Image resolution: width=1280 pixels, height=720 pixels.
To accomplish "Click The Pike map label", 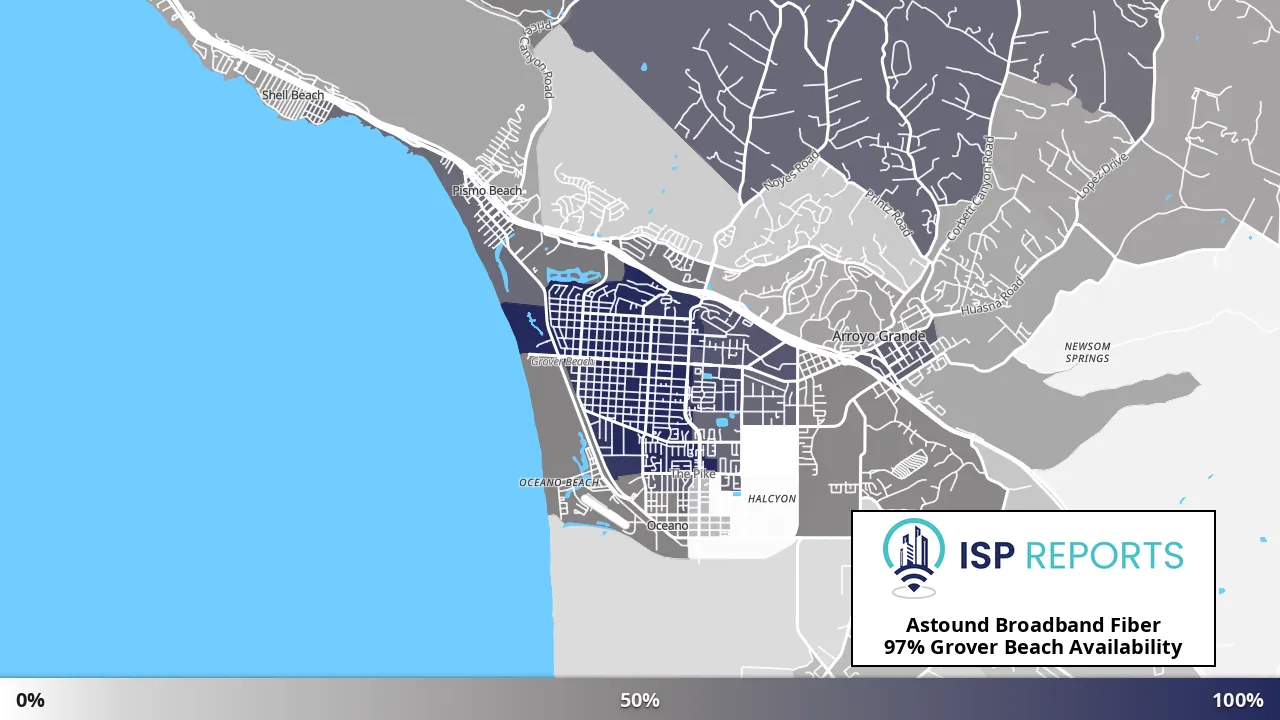I will coord(694,474).
